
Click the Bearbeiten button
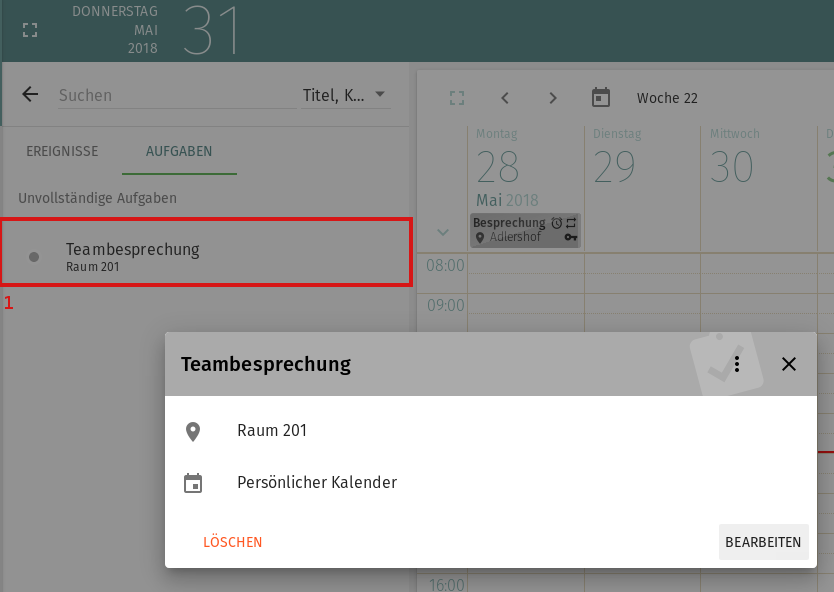tap(763, 542)
